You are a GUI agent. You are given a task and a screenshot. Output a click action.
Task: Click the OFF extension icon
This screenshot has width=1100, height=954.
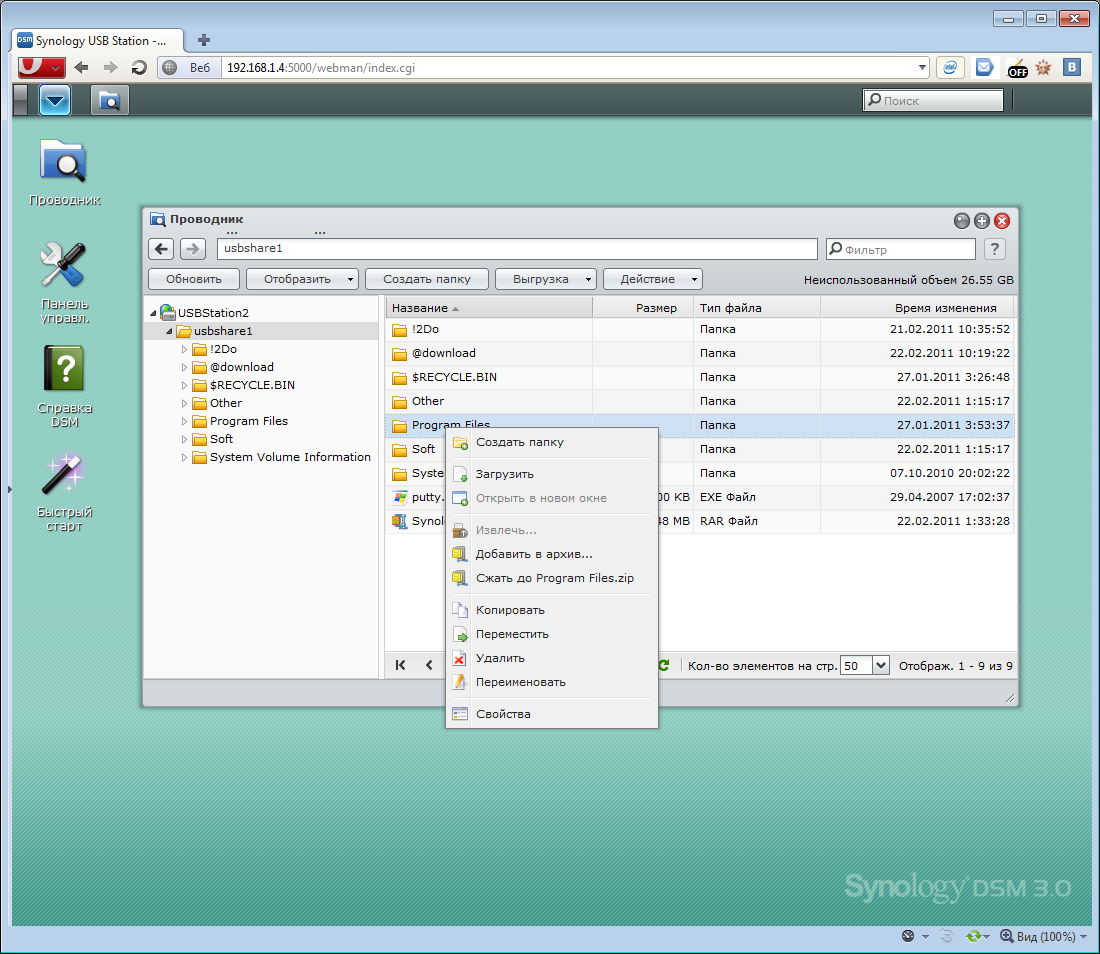(x=1017, y=68)
